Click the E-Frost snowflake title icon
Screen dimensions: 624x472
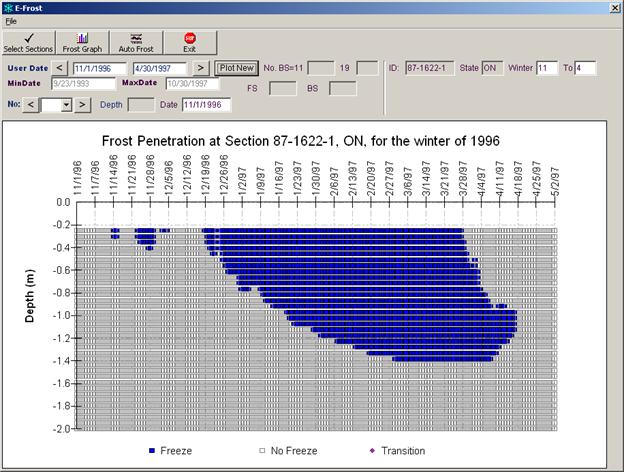(8, 8)
